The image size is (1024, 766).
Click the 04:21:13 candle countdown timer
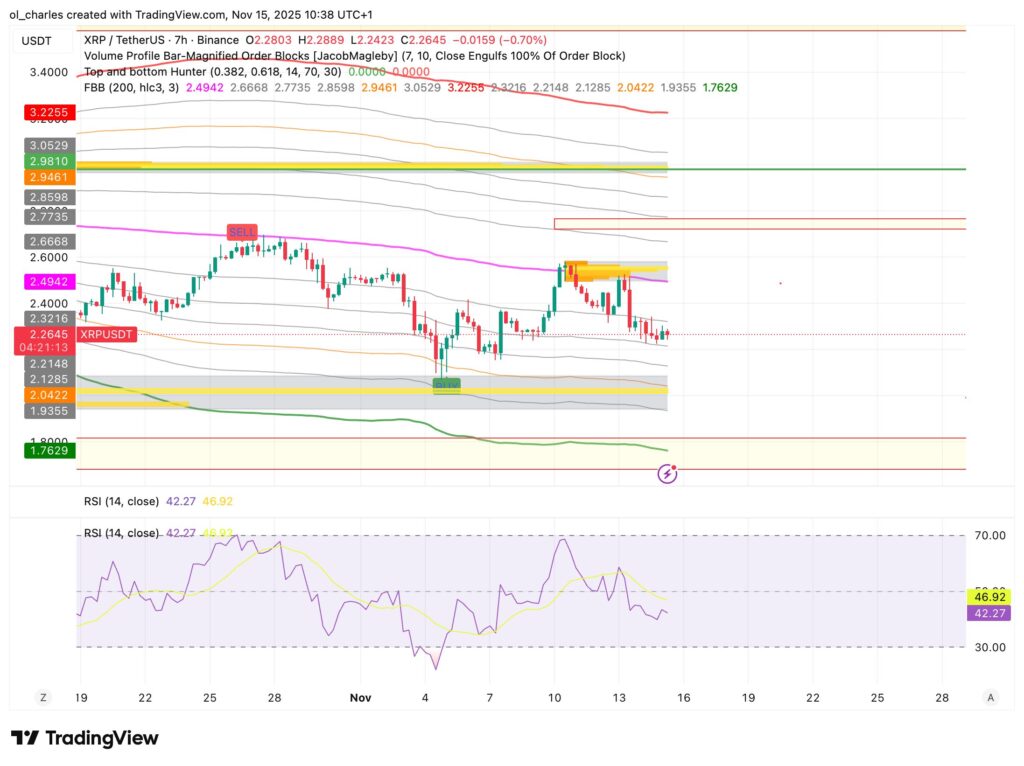click(x=45, y=345)
